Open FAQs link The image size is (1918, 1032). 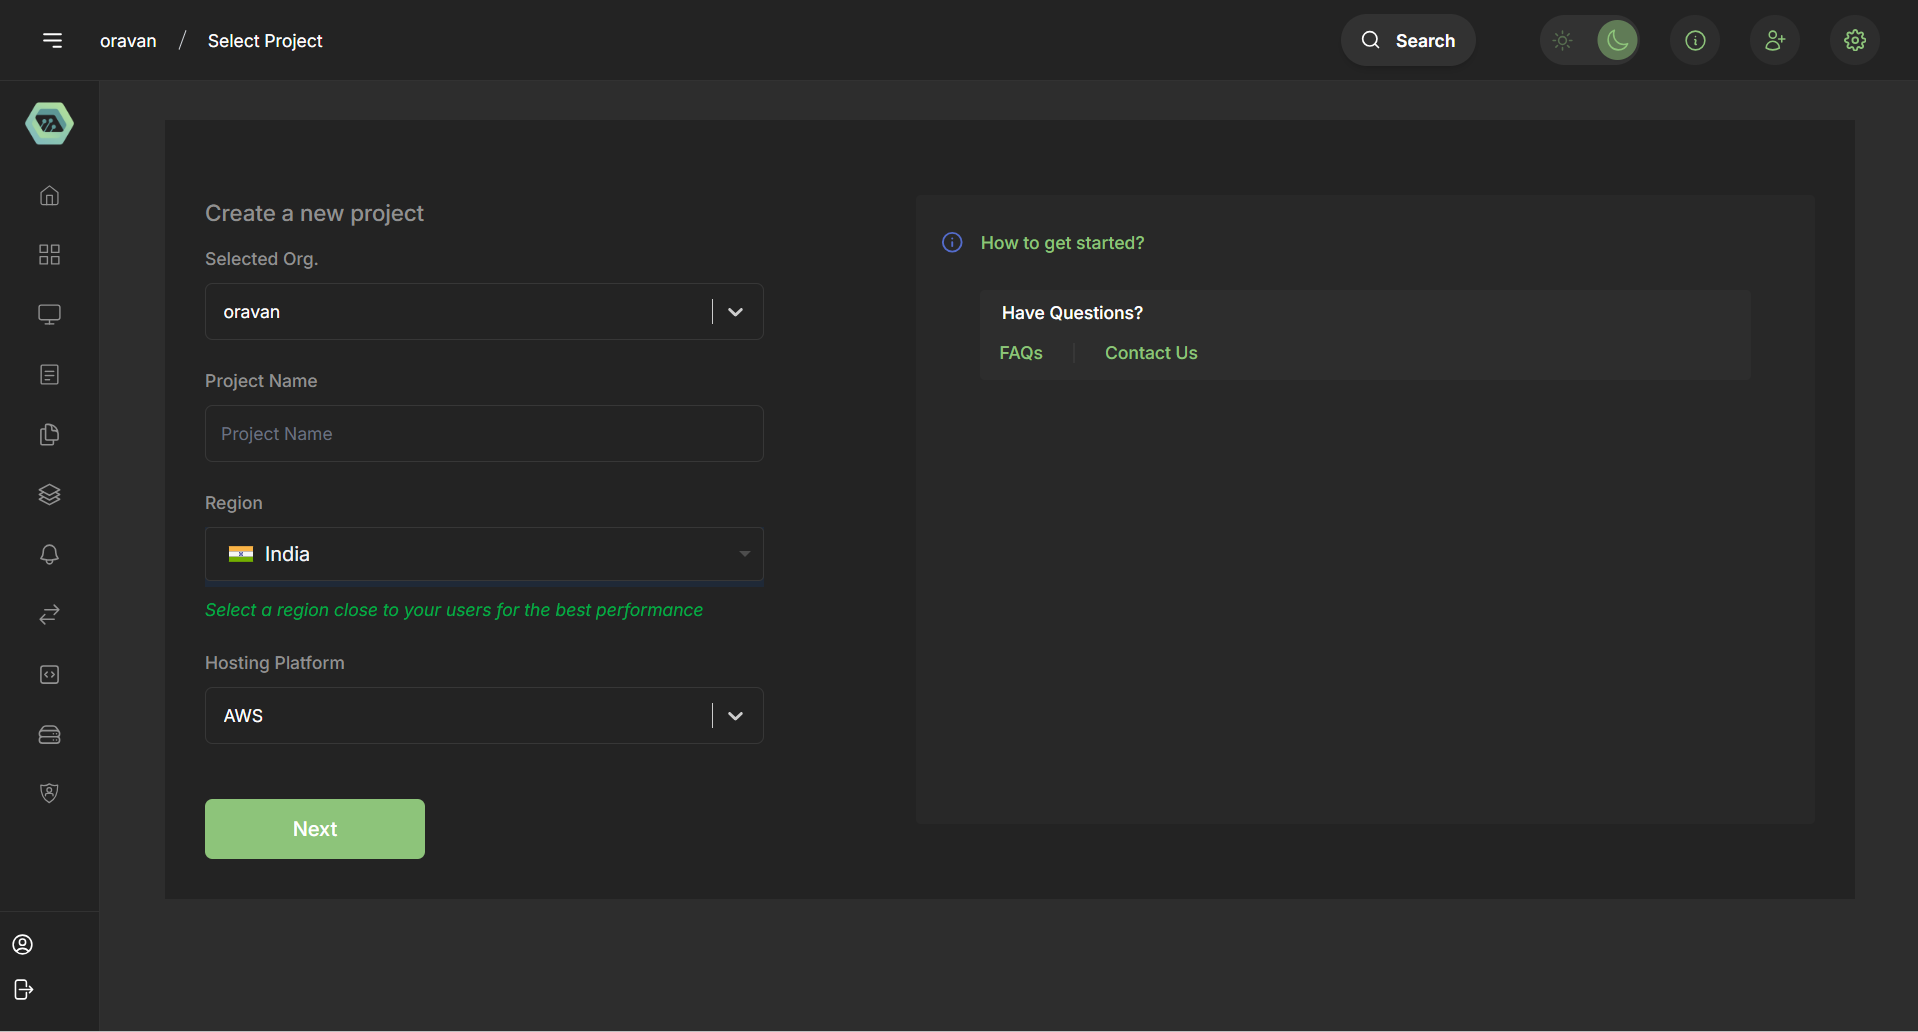1021,352
